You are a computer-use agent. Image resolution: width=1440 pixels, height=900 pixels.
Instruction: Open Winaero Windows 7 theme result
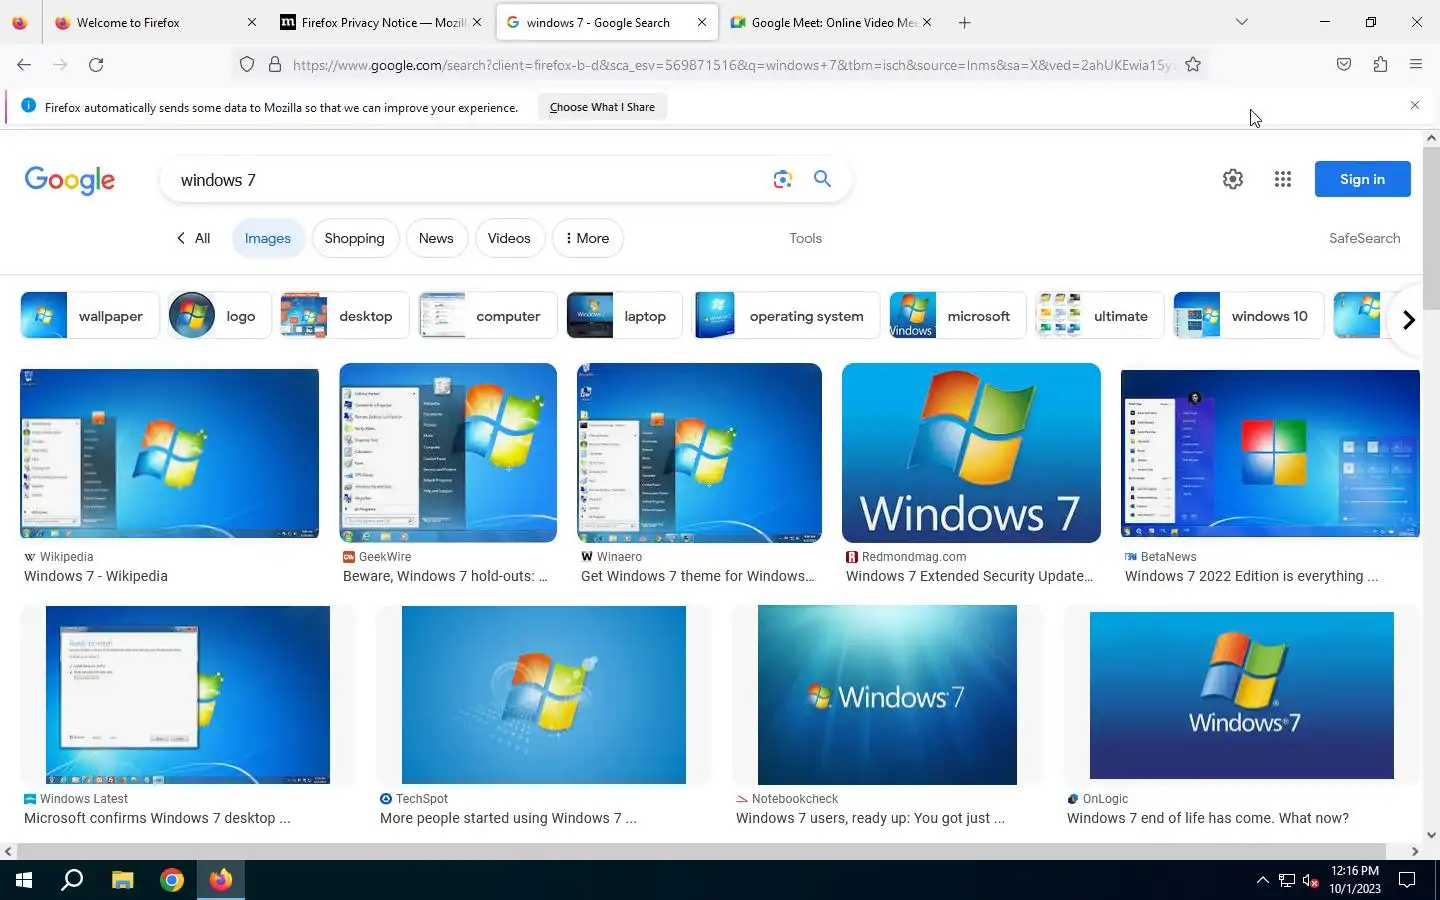[698, 576]
